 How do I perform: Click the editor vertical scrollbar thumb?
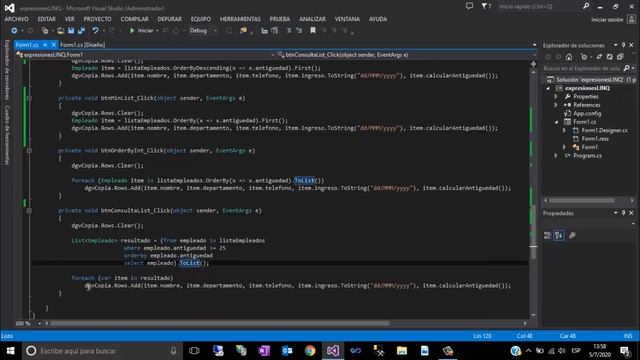533,232
